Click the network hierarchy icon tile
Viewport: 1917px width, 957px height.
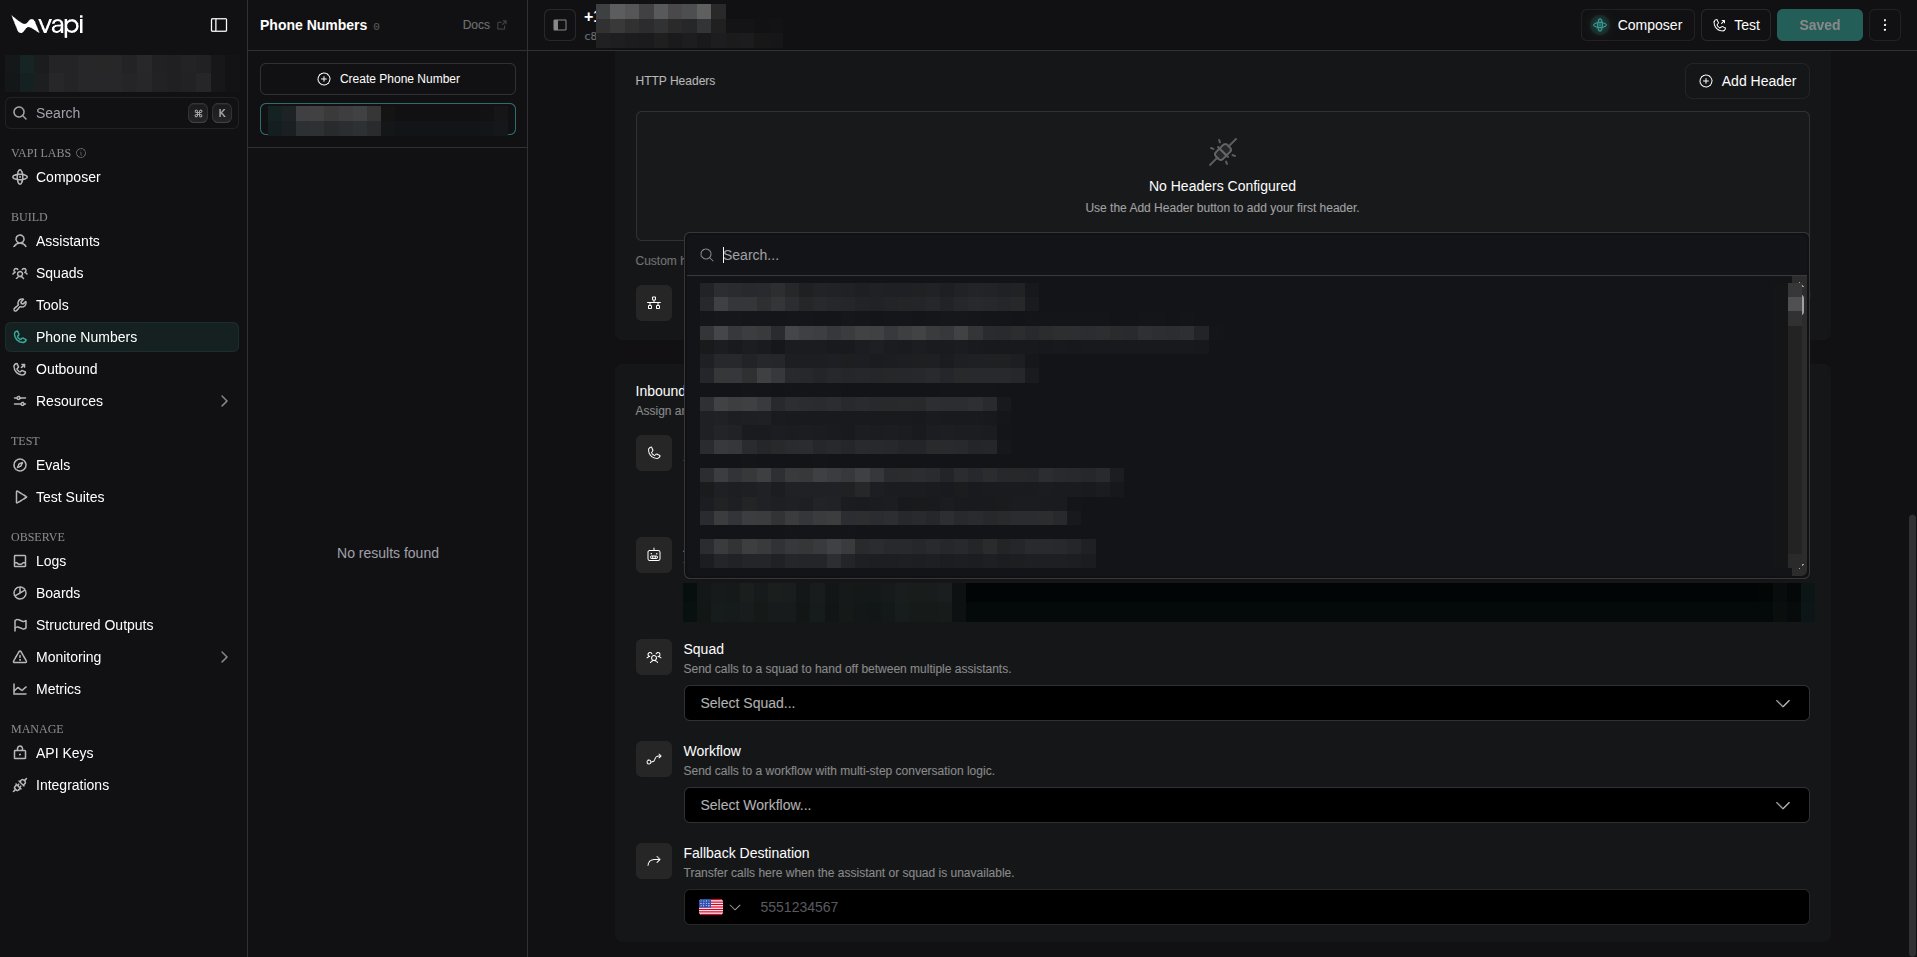(654, 303)
